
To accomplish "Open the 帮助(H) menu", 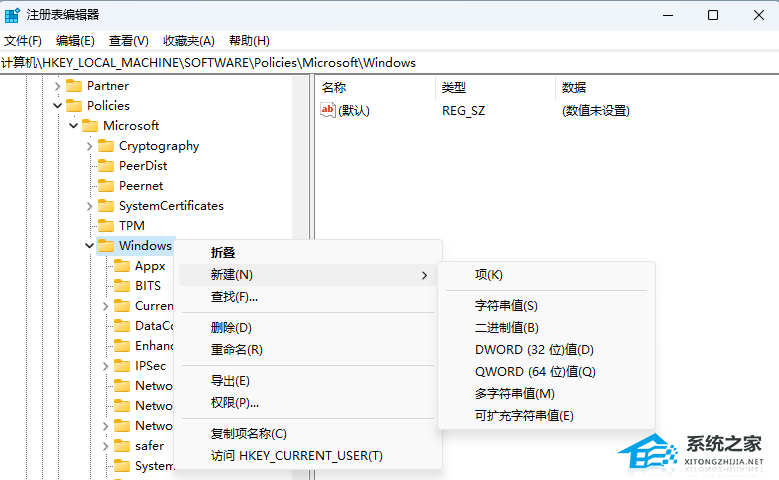I will [x=249, y=41].
